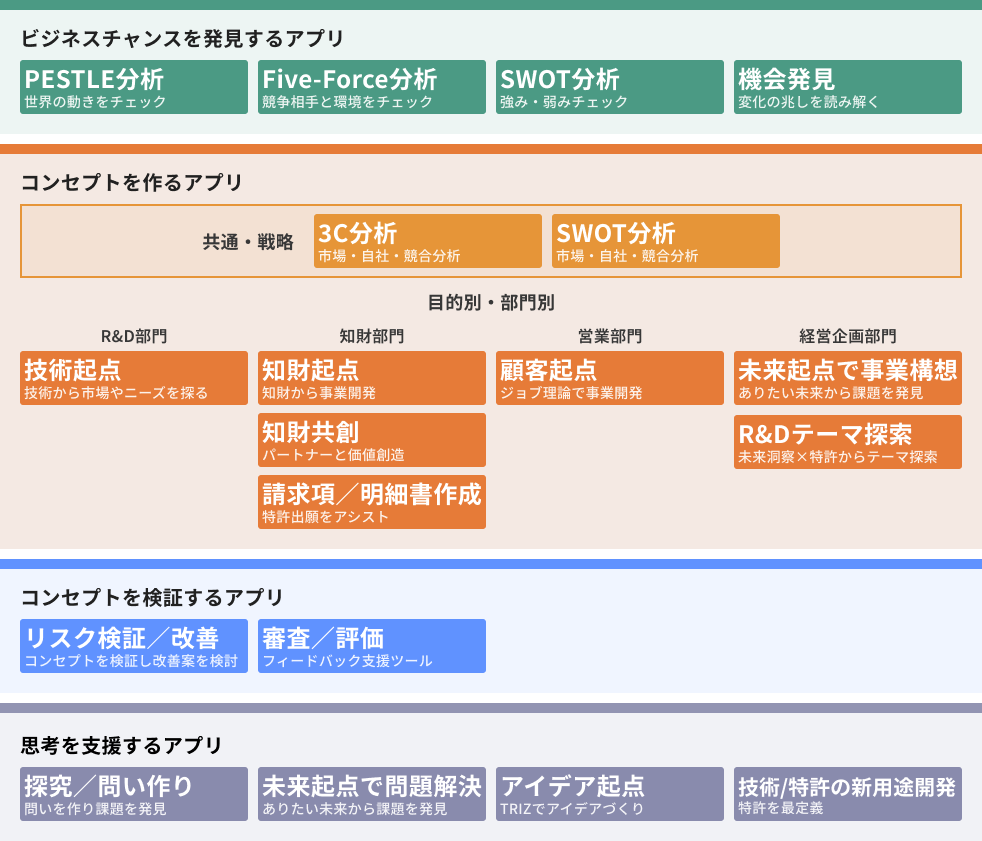Image resolution: width=982 pixels, height=841 pixels.
Task: Open 知財起点 in the 知財部門 column
Action: click(372, 378)
